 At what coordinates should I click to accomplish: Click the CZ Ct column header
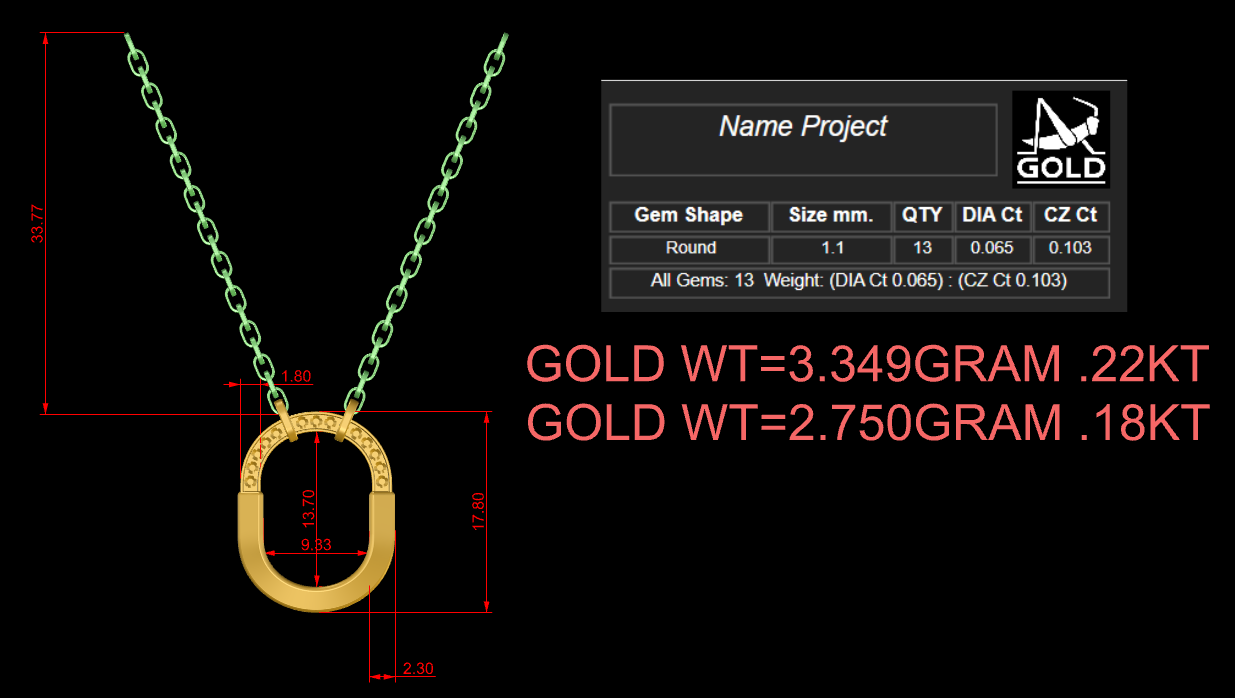click(1071, 216)
